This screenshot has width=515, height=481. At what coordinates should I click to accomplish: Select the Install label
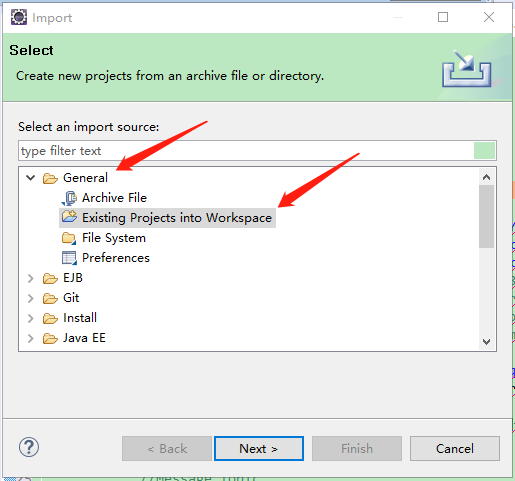(x=80, y=318)
